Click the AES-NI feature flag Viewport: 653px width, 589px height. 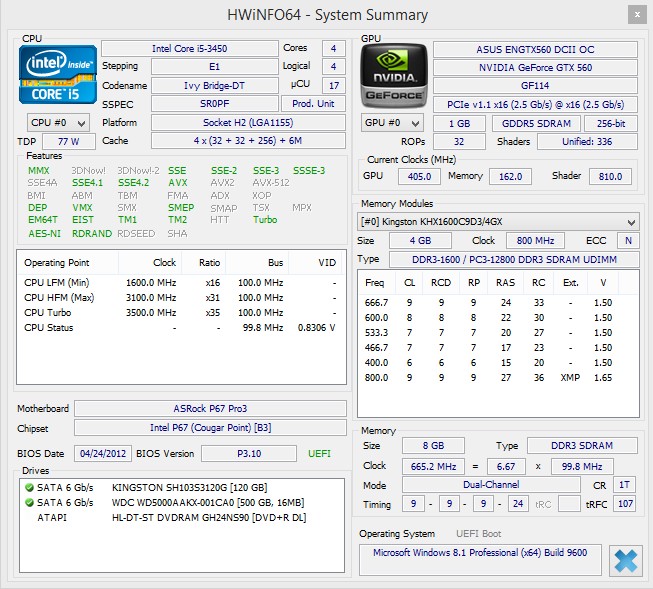click(x=45, y=234)
